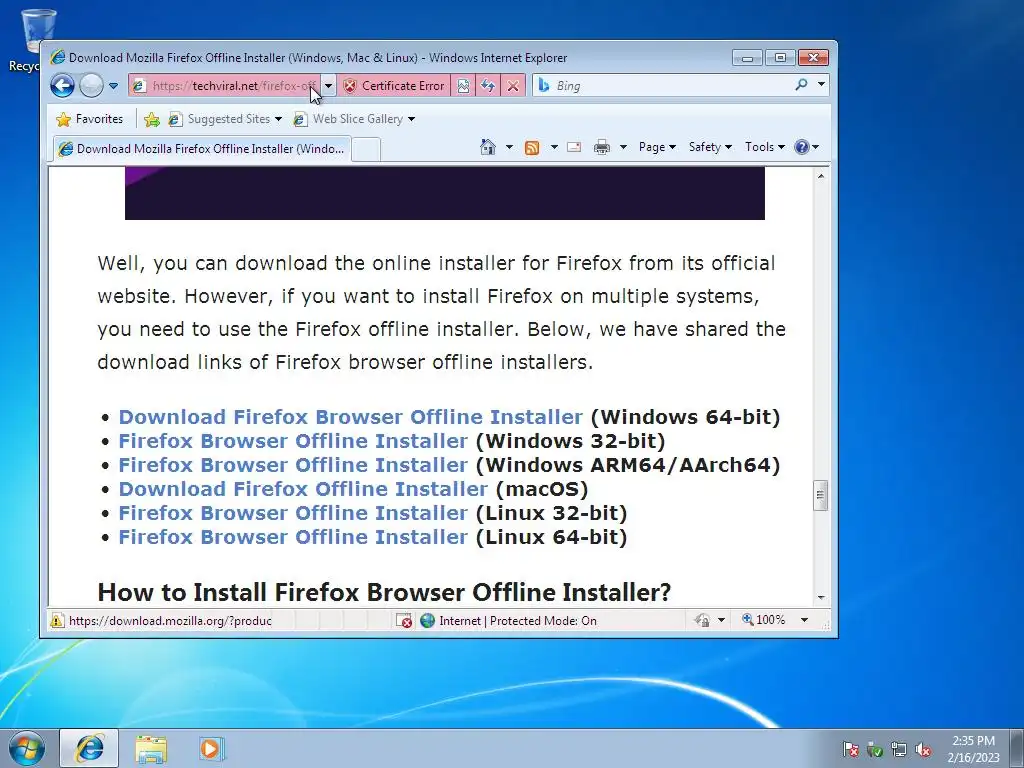Screen dimensions: 1024x768
Task: Toggle Compatibility View icon
Action: coord(463,86)
